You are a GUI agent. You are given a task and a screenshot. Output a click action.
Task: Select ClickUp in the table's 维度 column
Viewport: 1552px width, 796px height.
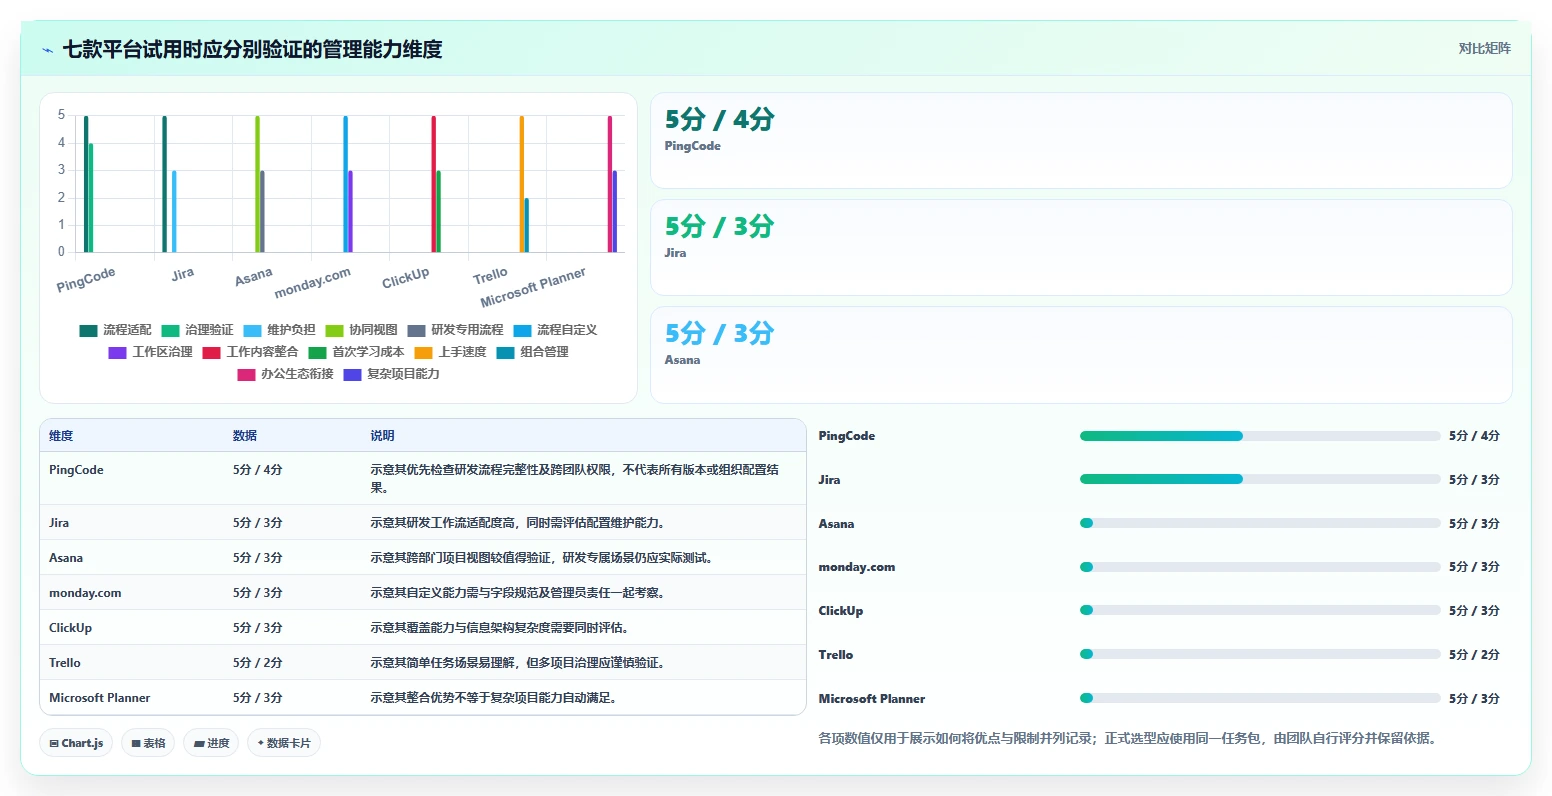click(x=70, y=628)
